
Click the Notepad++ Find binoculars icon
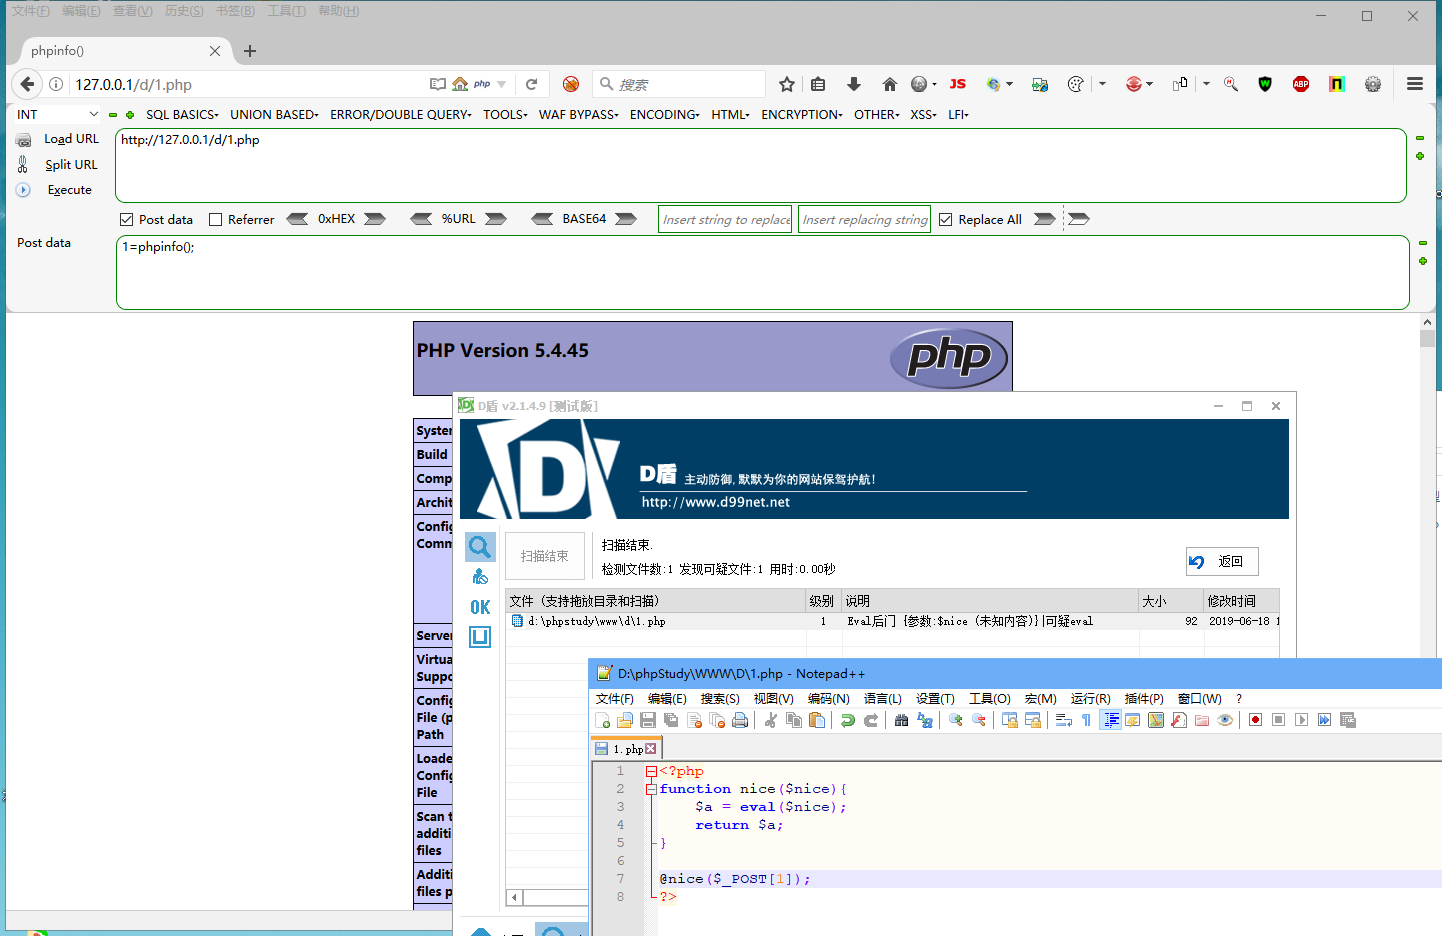(901, 720)
